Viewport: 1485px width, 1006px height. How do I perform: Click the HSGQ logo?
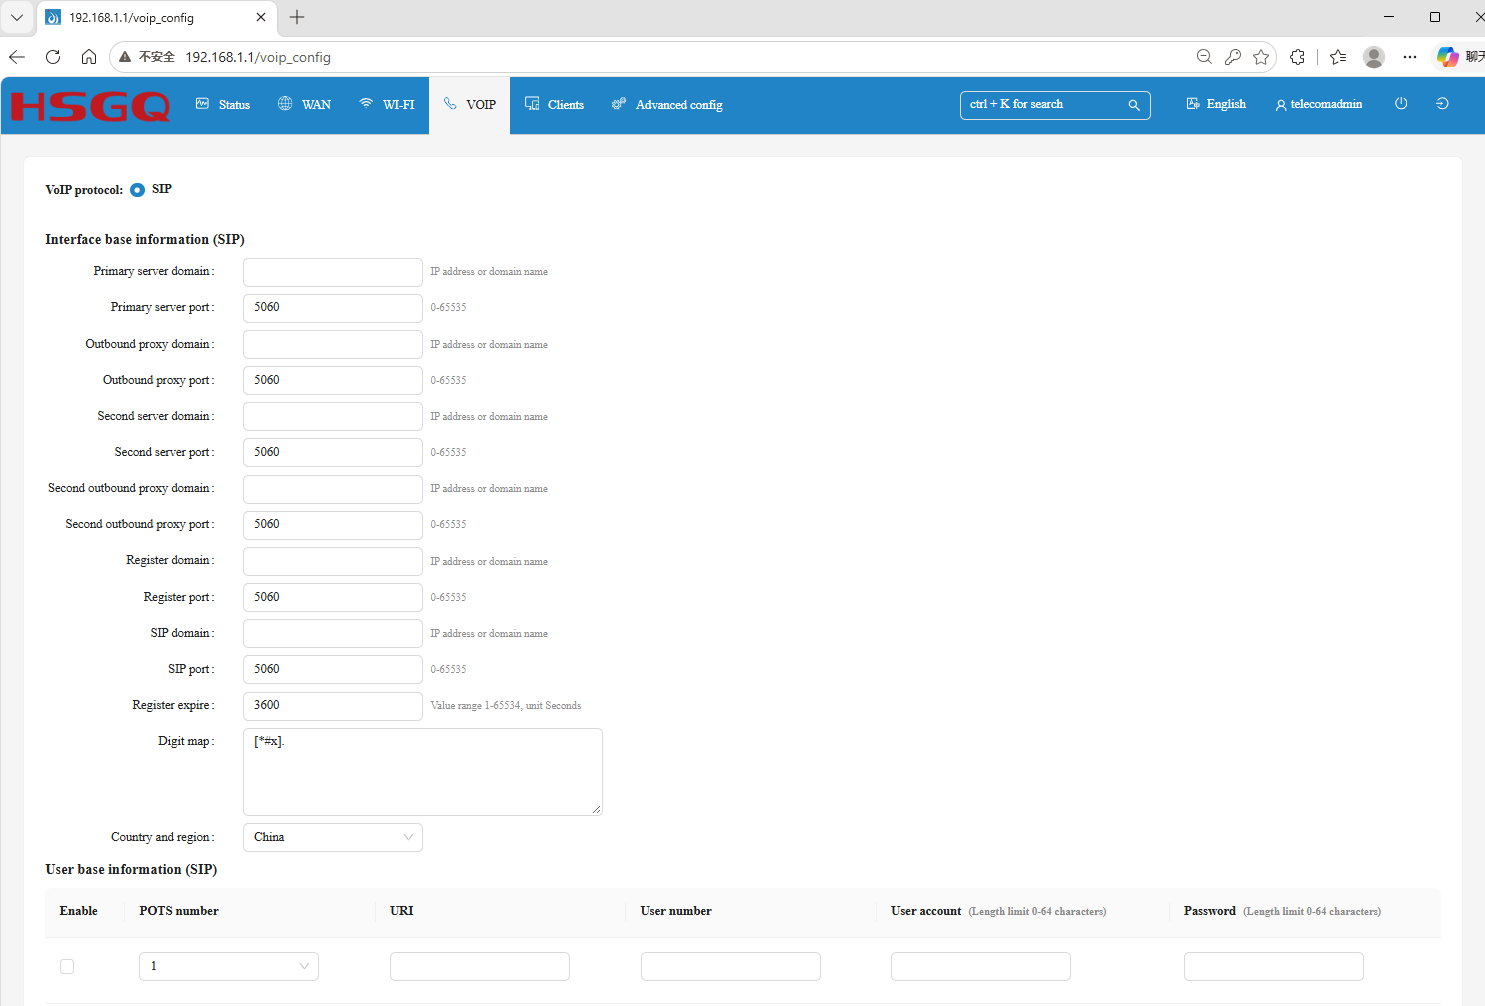pyautogui.click(x=90, y=106)
